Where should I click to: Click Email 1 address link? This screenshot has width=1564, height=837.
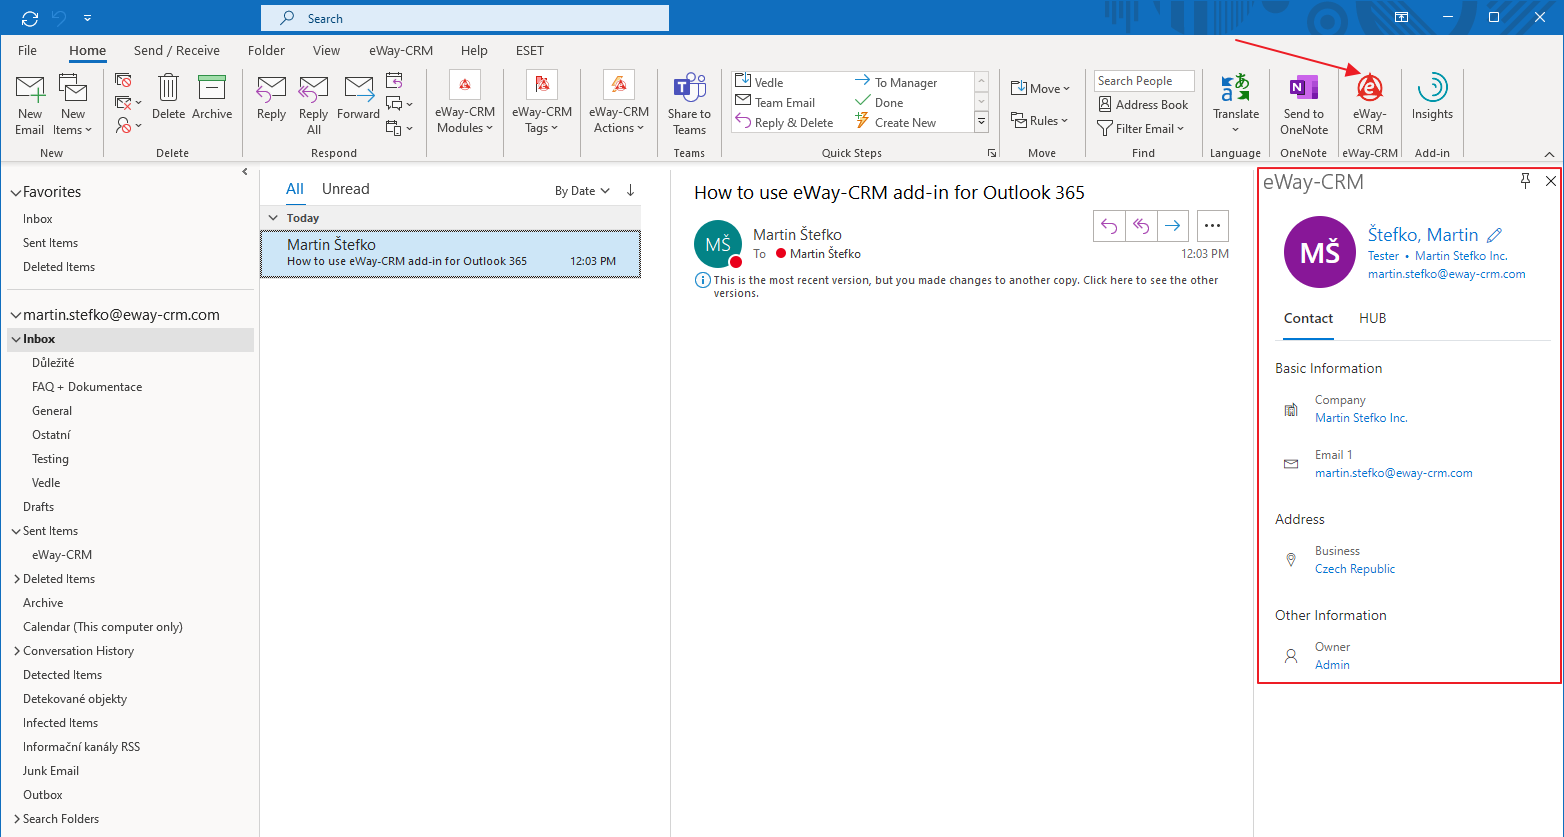pyautogui.click(x=1394, y=473)
